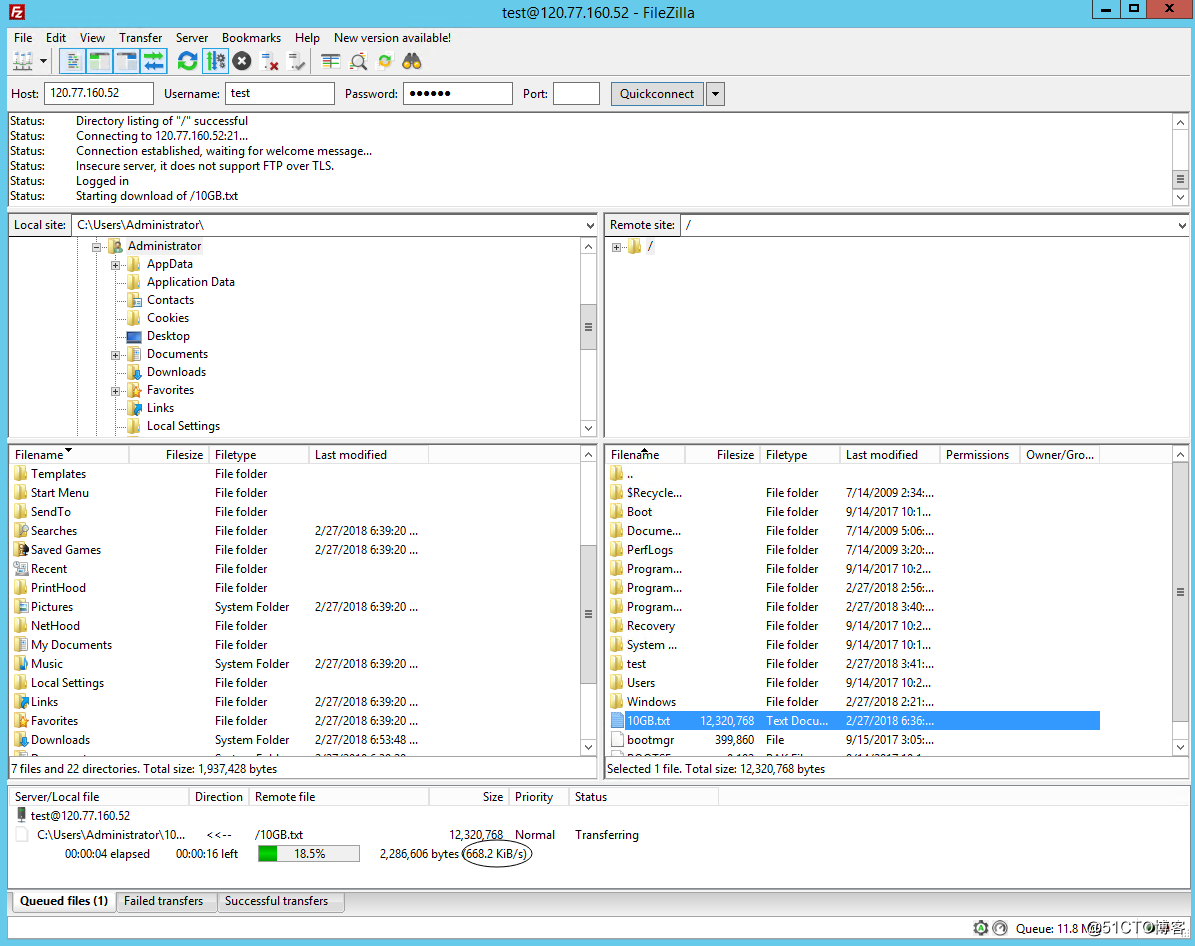
Task: Disconnect from the current server
Action: click(270, 61)
